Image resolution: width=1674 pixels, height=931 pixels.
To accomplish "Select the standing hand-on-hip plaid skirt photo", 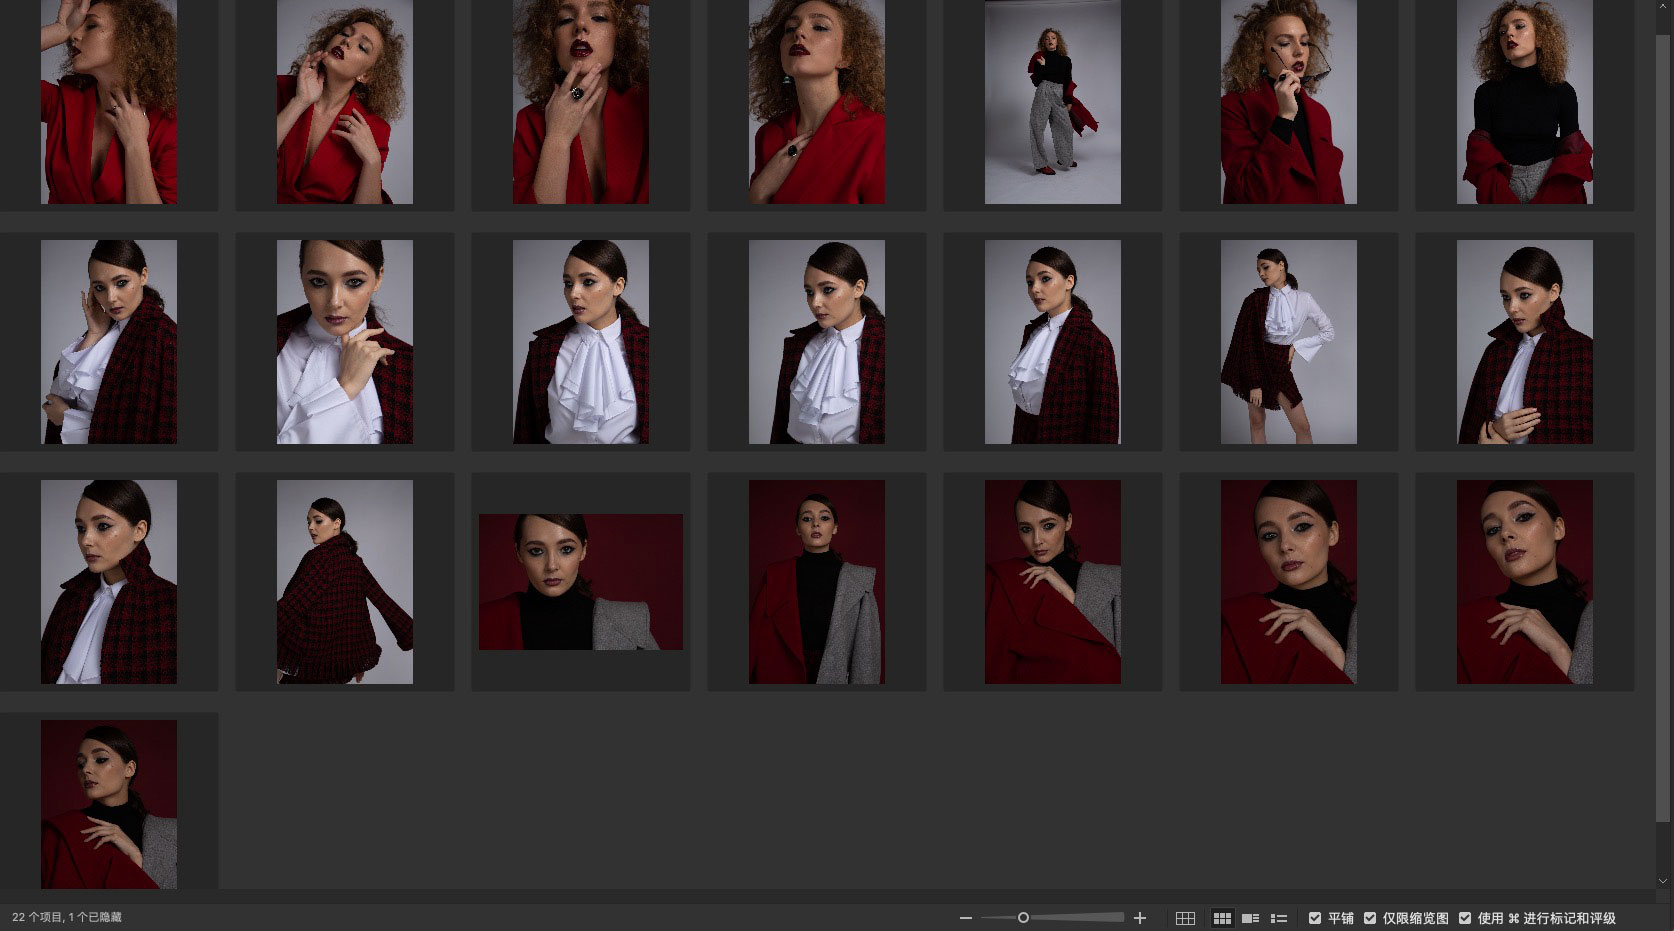I will click(x=1288, y=342).
